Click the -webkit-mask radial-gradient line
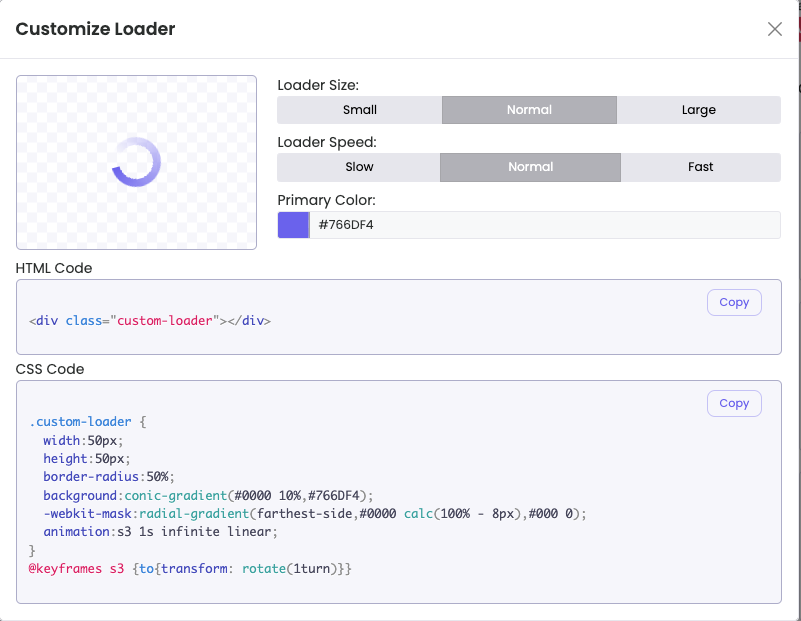Image resolution: width=801 pixels, height=621 pixels. pyautogui.click(x=315, y=513)
